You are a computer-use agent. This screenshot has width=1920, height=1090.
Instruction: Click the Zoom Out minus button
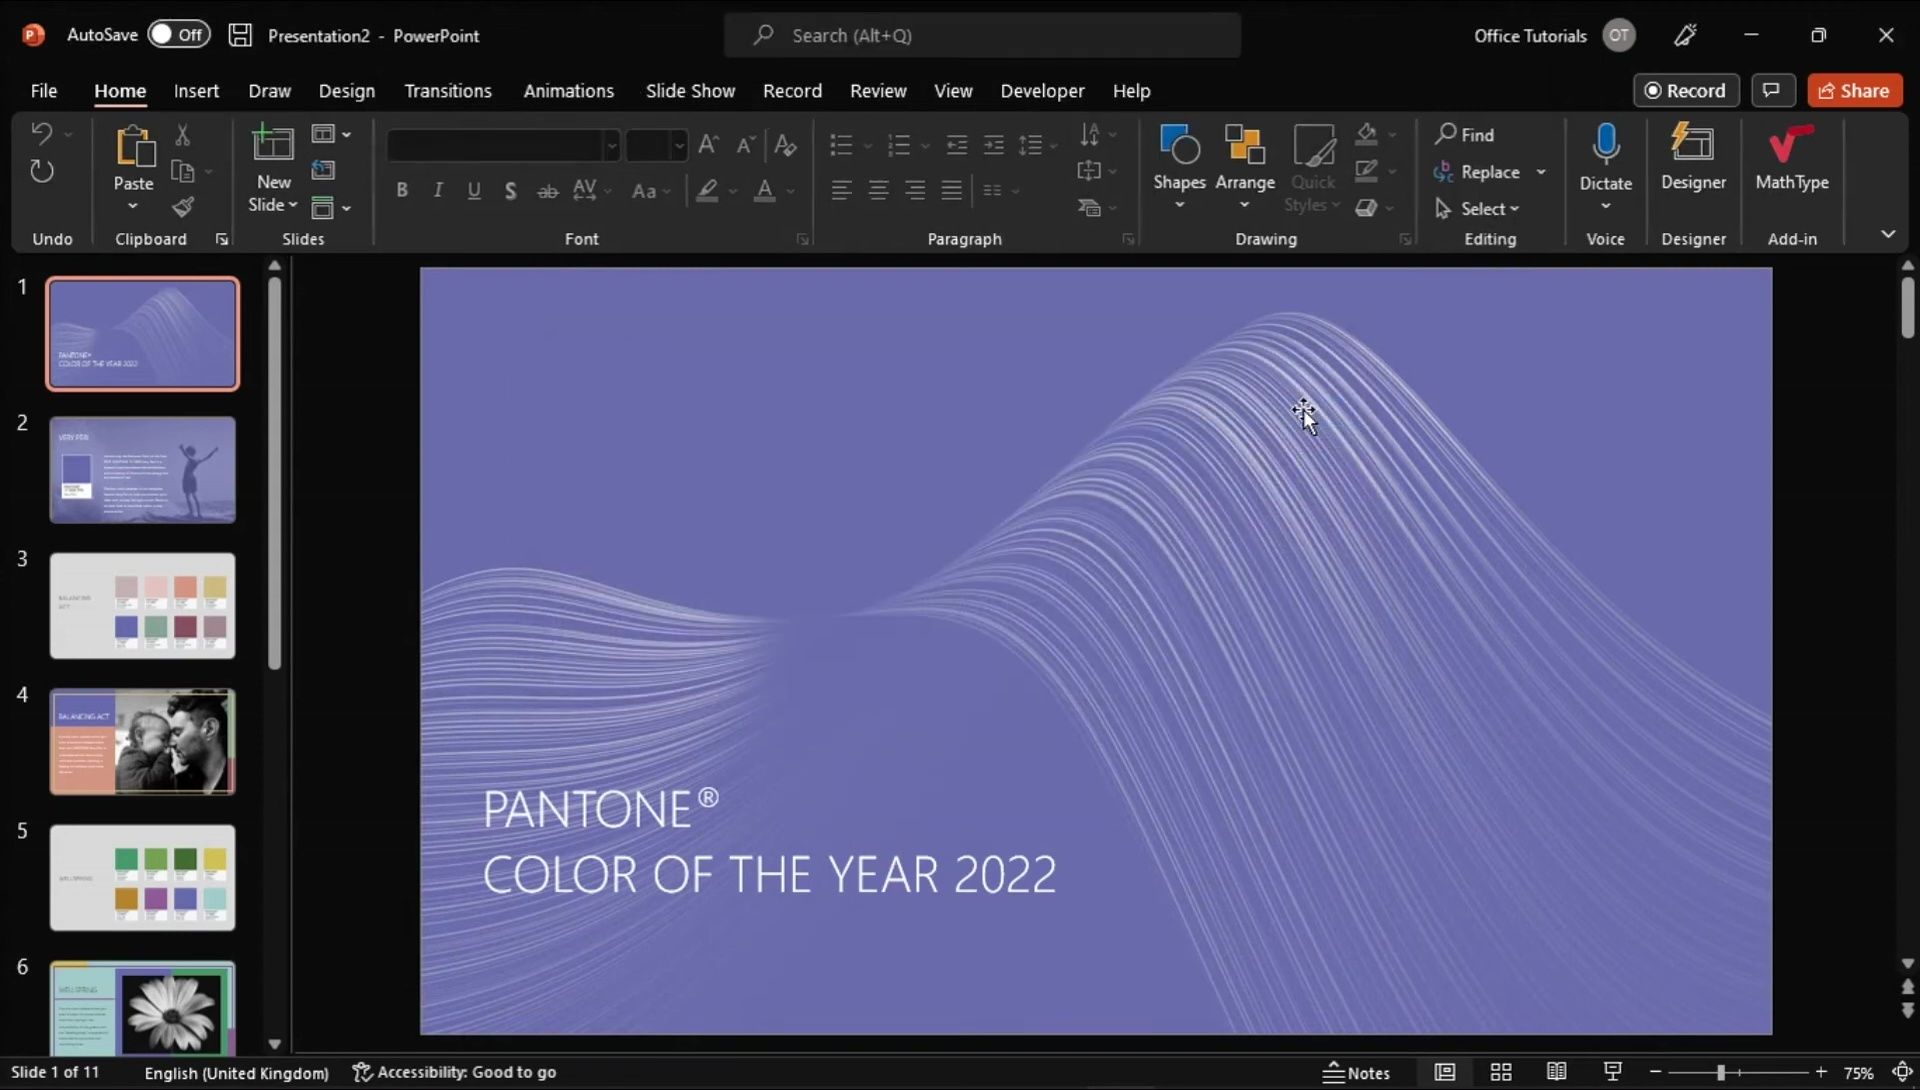1655,1072
